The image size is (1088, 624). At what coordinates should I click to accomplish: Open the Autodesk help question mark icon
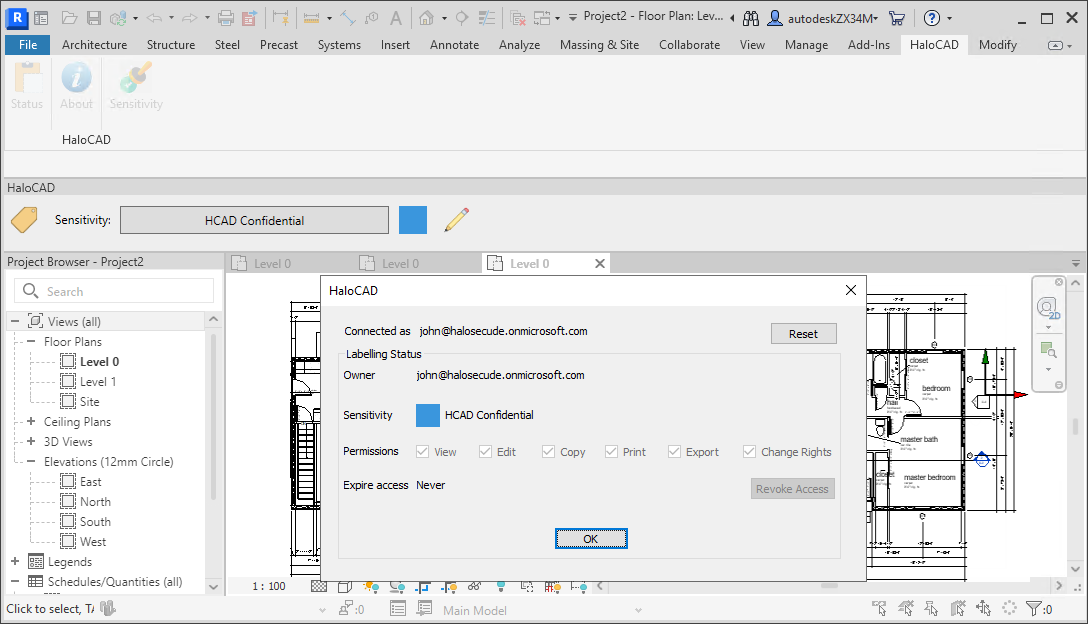tap(931, 18)
